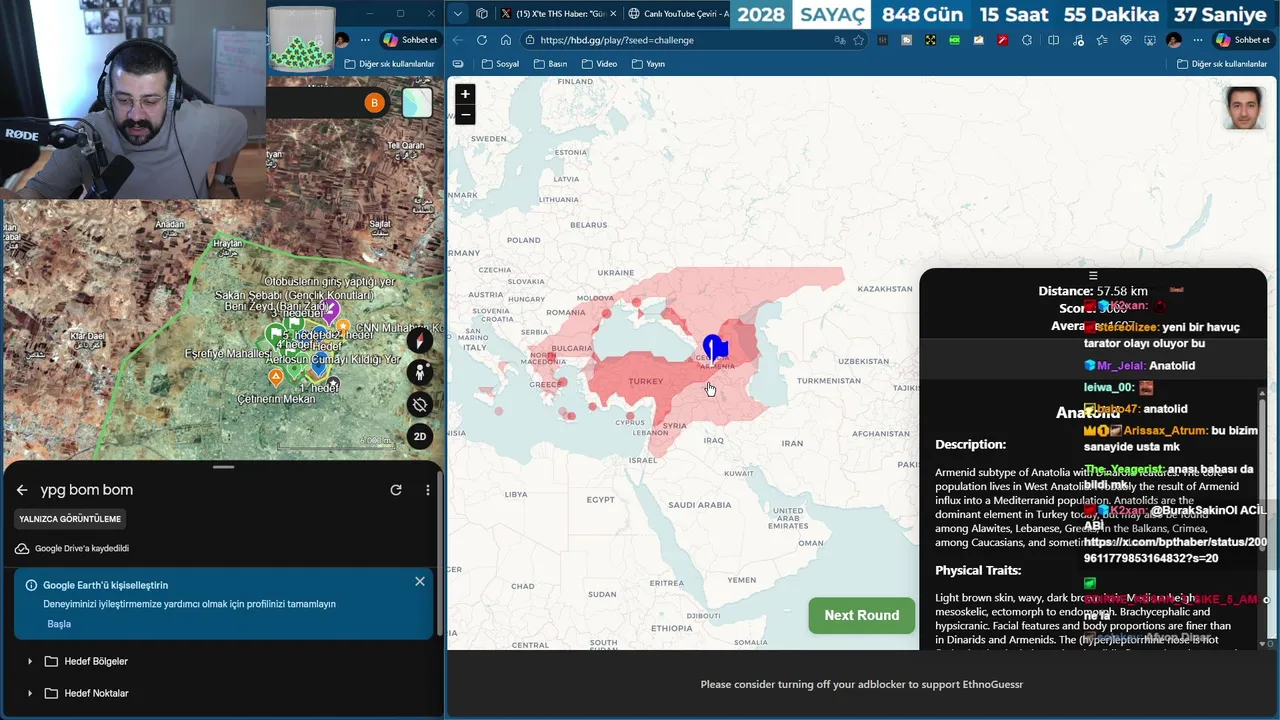This screenshot has width=1280, height=720.
Task: Click the Başla link in banner
Action: 59,624
